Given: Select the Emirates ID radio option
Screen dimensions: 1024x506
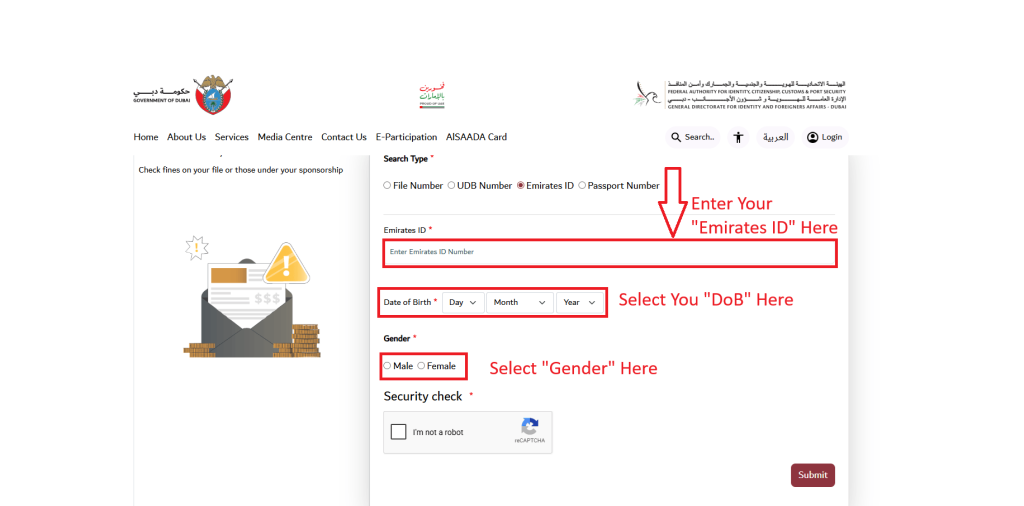Looking at the screenshot, I should 520,185.
